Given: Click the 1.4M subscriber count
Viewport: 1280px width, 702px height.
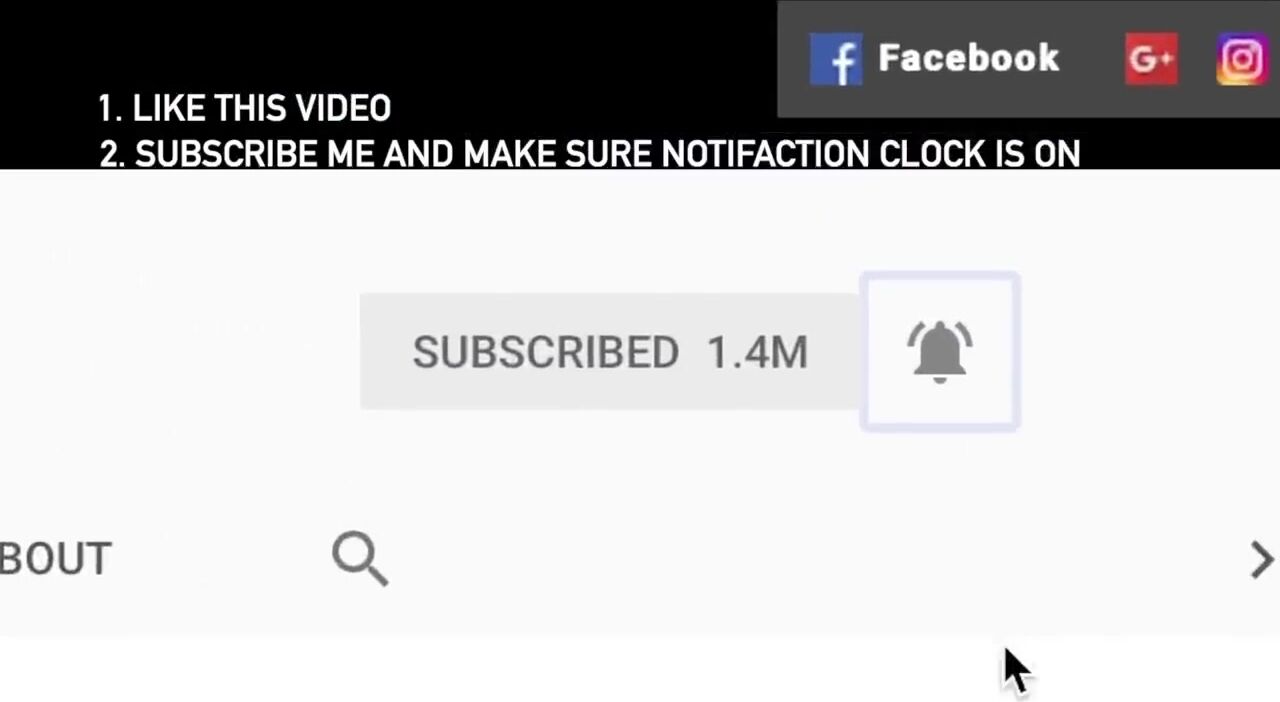Looking at the screenshot, I should (757, 352).
